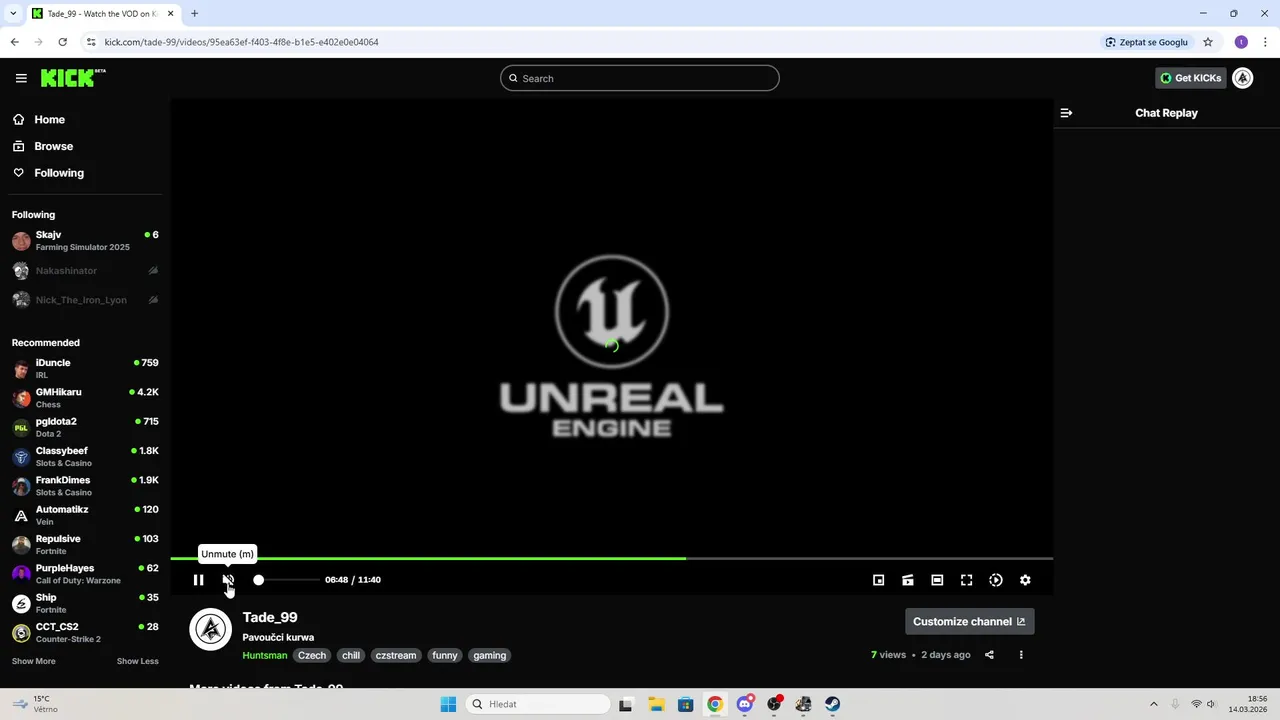Screen dimensions: 1280x720
Task: Click the address bar URL
Action: 241,42
